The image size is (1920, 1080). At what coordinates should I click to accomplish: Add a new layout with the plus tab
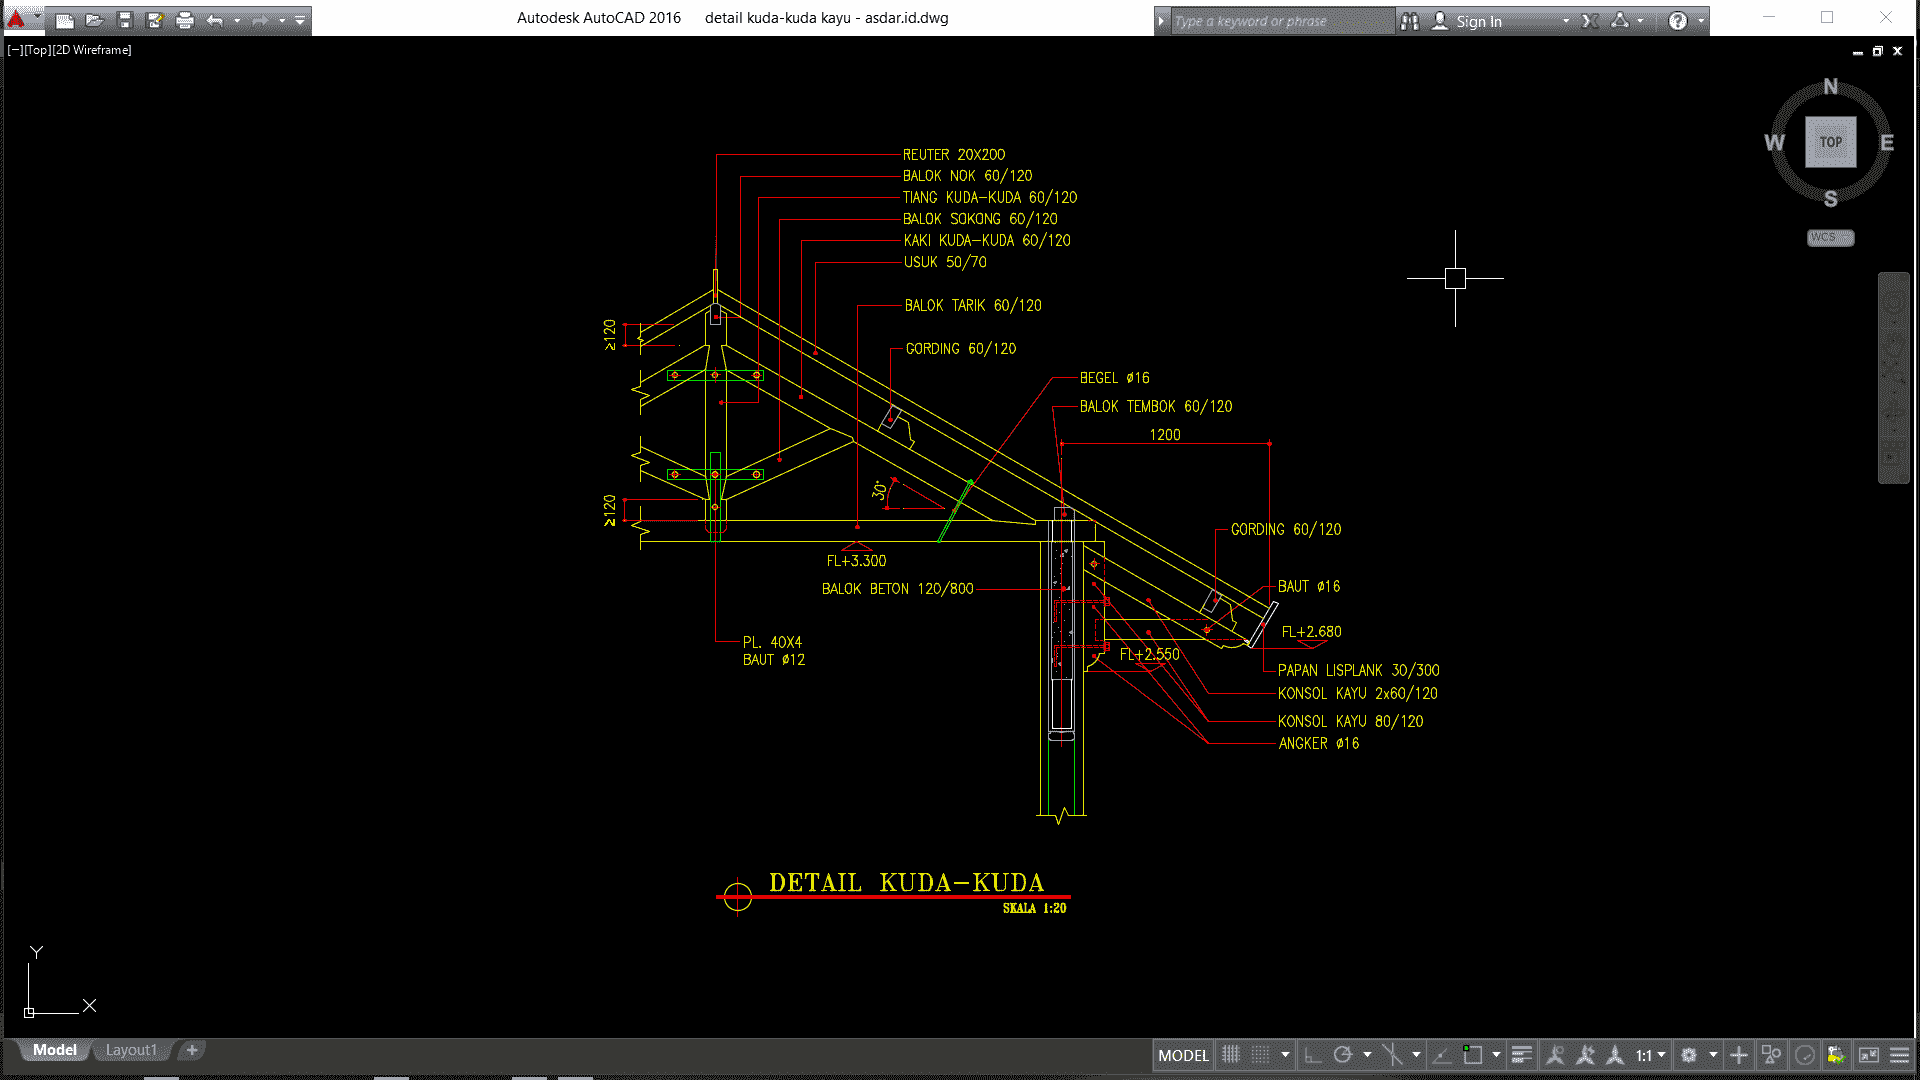[192, 1050]
